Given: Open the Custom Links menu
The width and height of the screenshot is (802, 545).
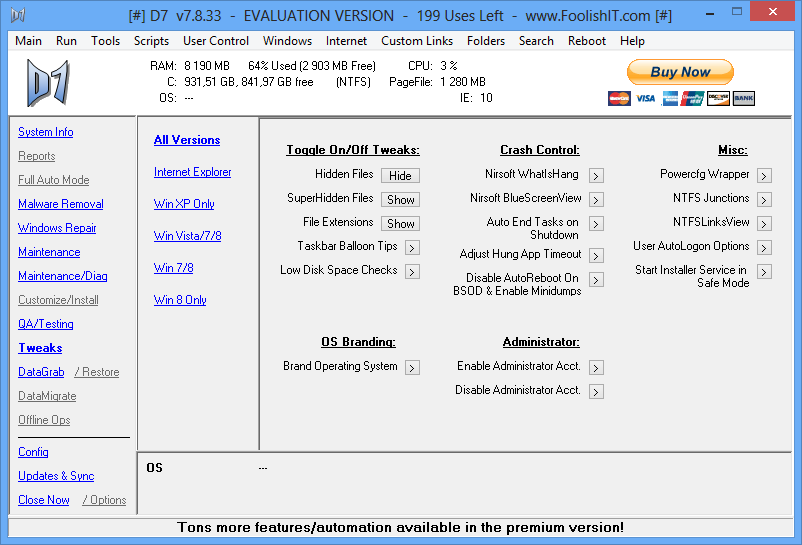Looking at the screenshot, I should (417, 41).
